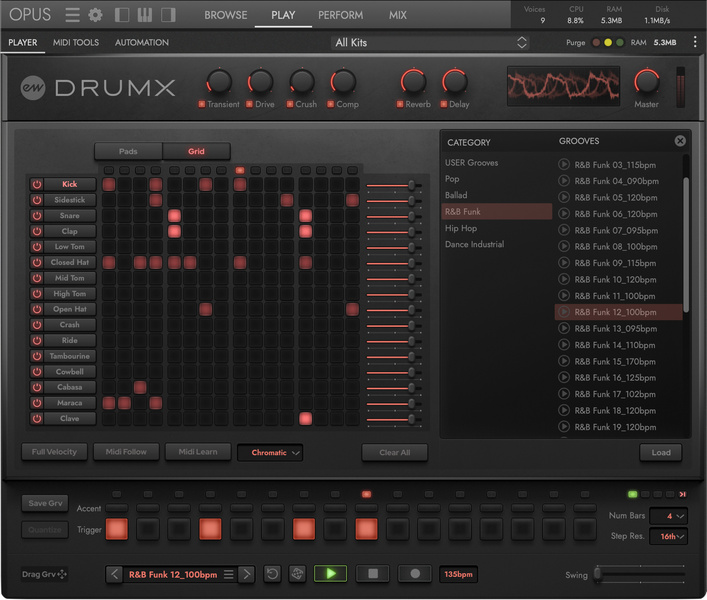Preview R&B Funk 19_120bpm groove

coord(564,426)
